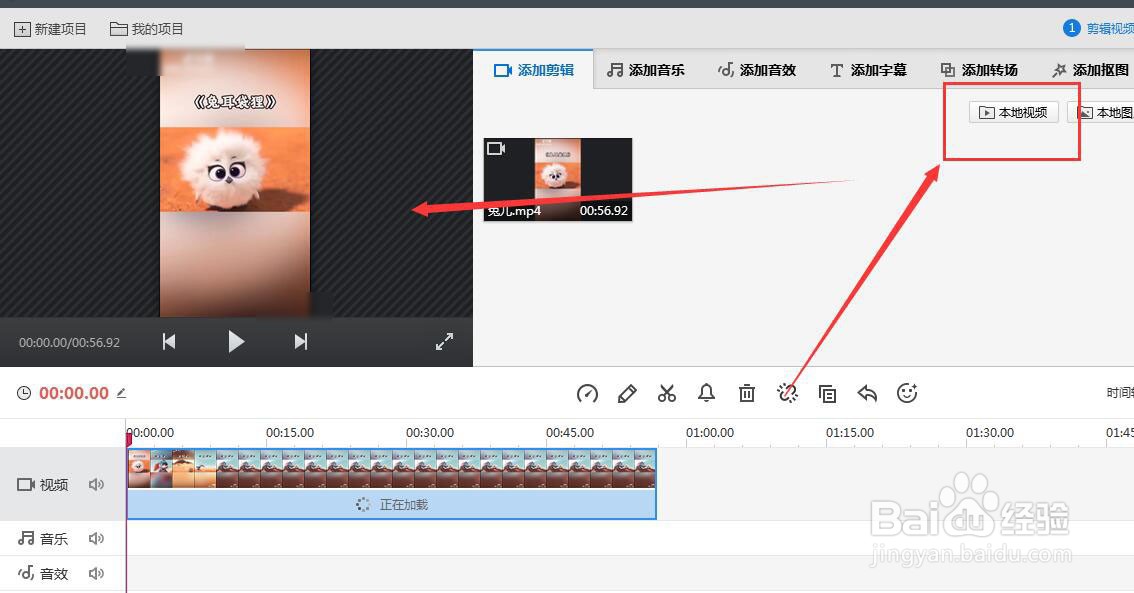The height and width of the screenshot is (593, 1134).
Task: Click the bell icon in timeline toolbar
Action: (707, 393)
